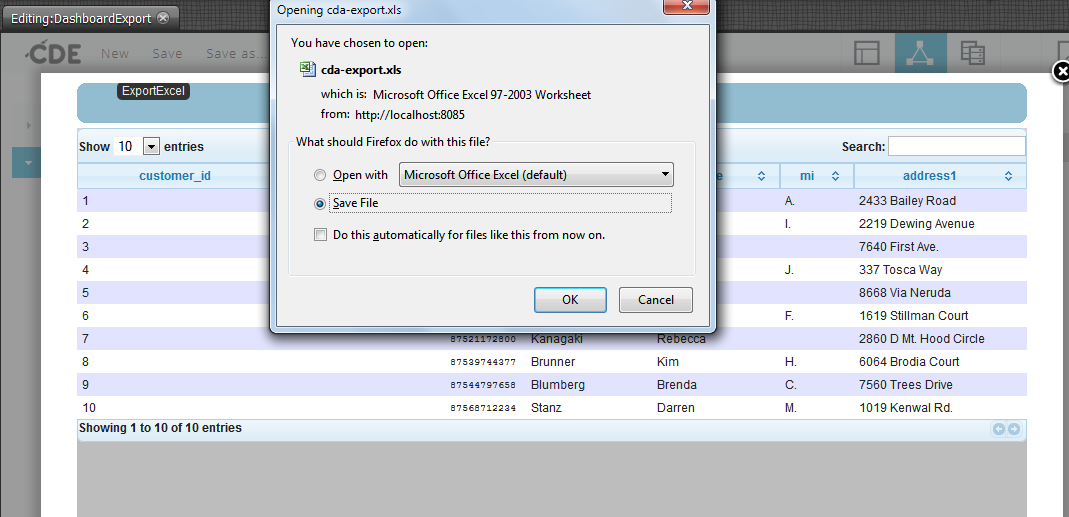The width and height of the screenshot is (1069, 517).
Task: Close the Editing:DashboardExport tab
Action: (162, 18)
